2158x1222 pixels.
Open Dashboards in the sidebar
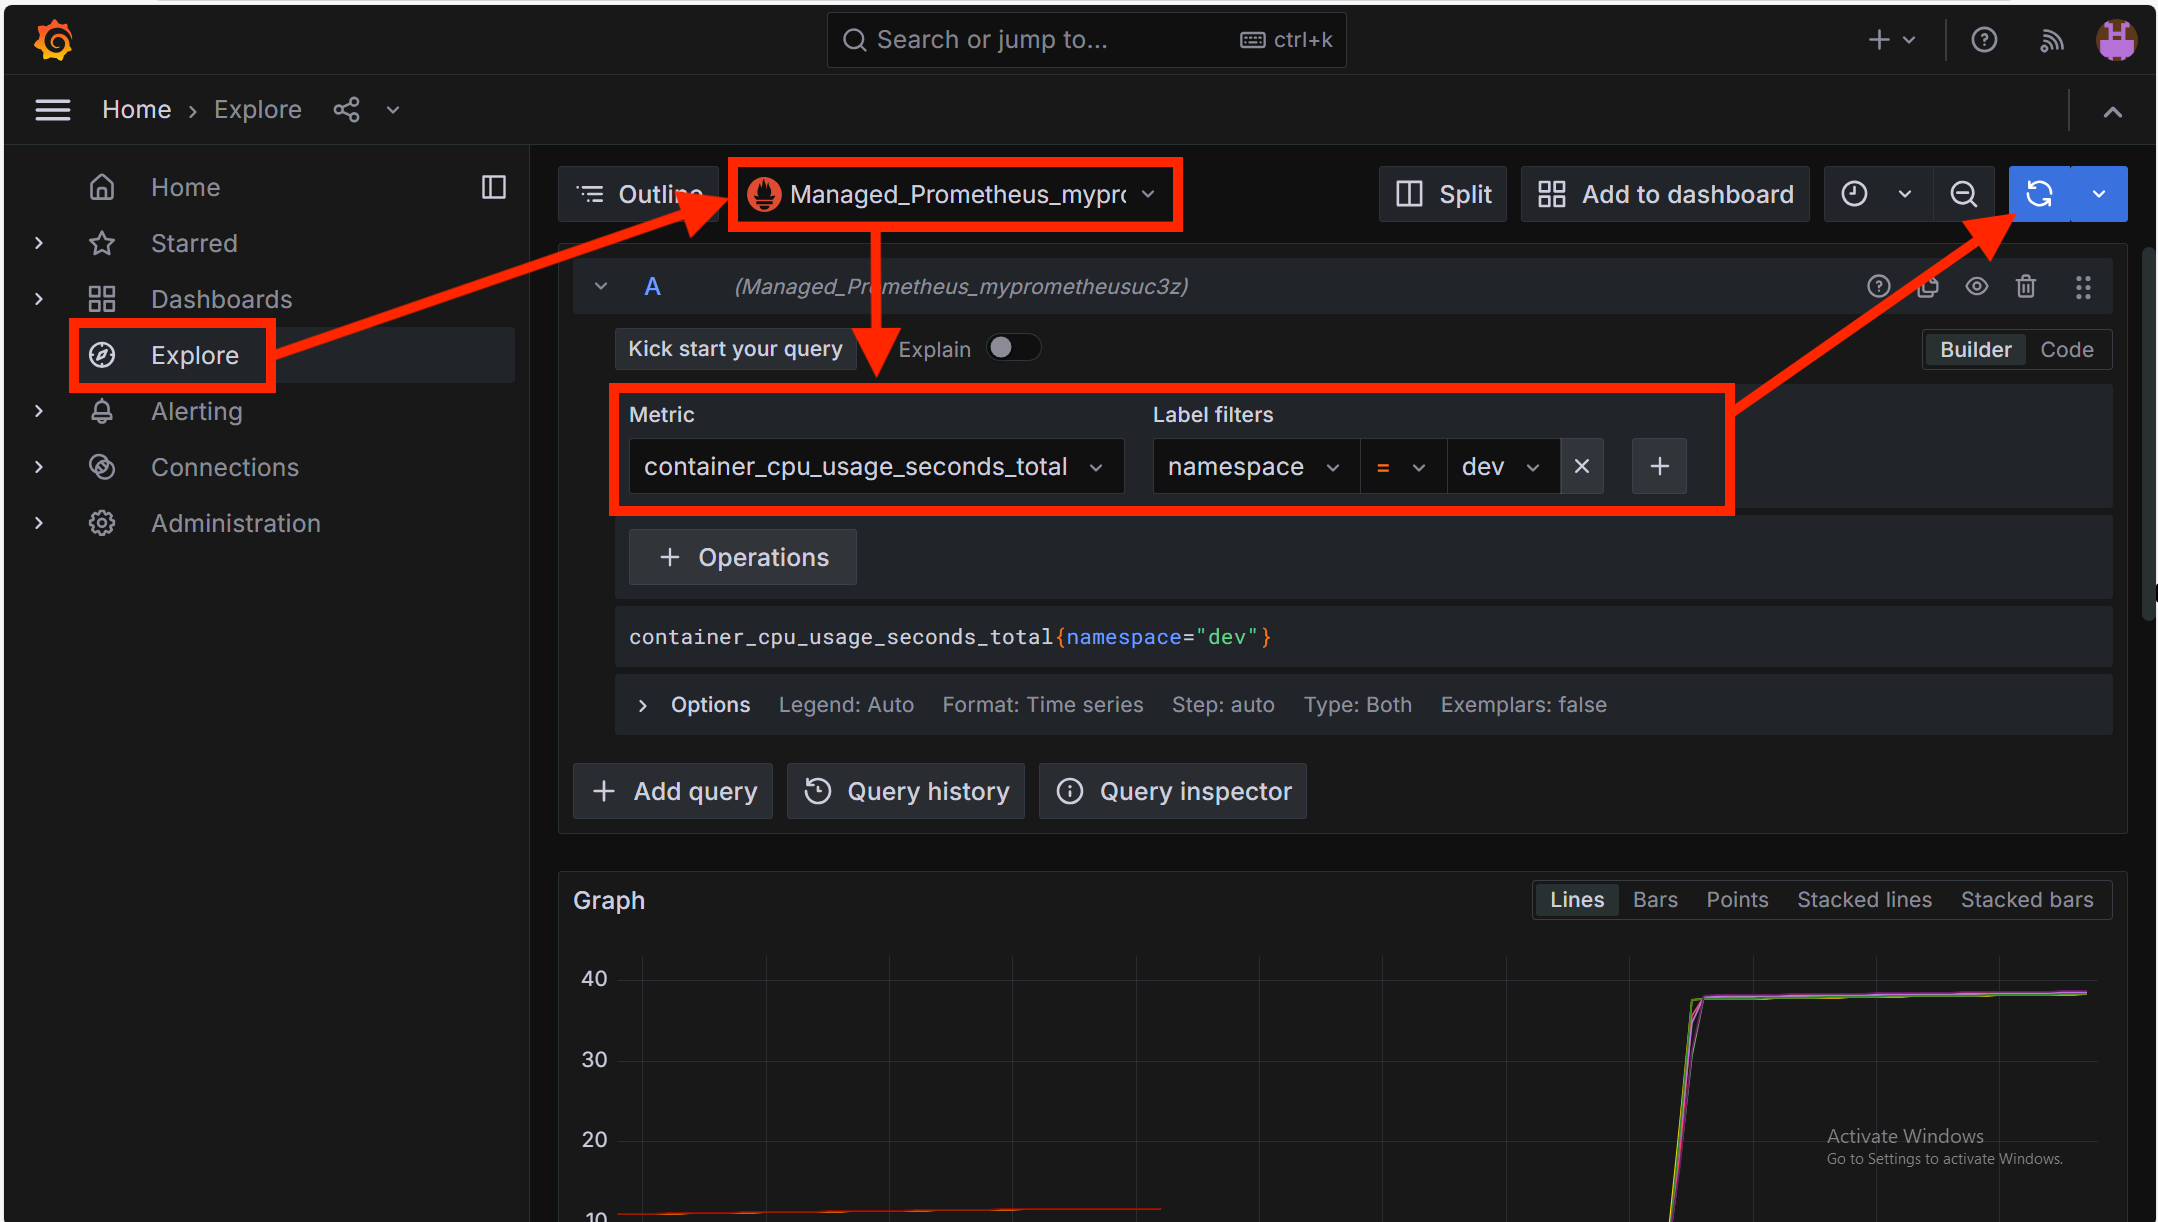pyautogui.click(x=221, y=299)
